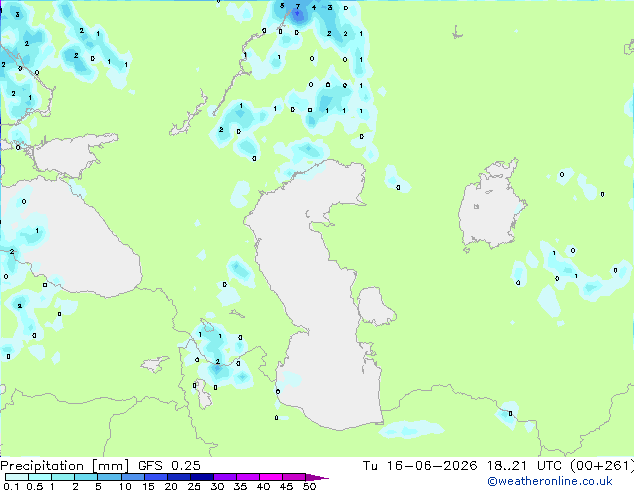Click the '40' color scale label
Viewport: 634px width, 490px height.
pos(263,486)
